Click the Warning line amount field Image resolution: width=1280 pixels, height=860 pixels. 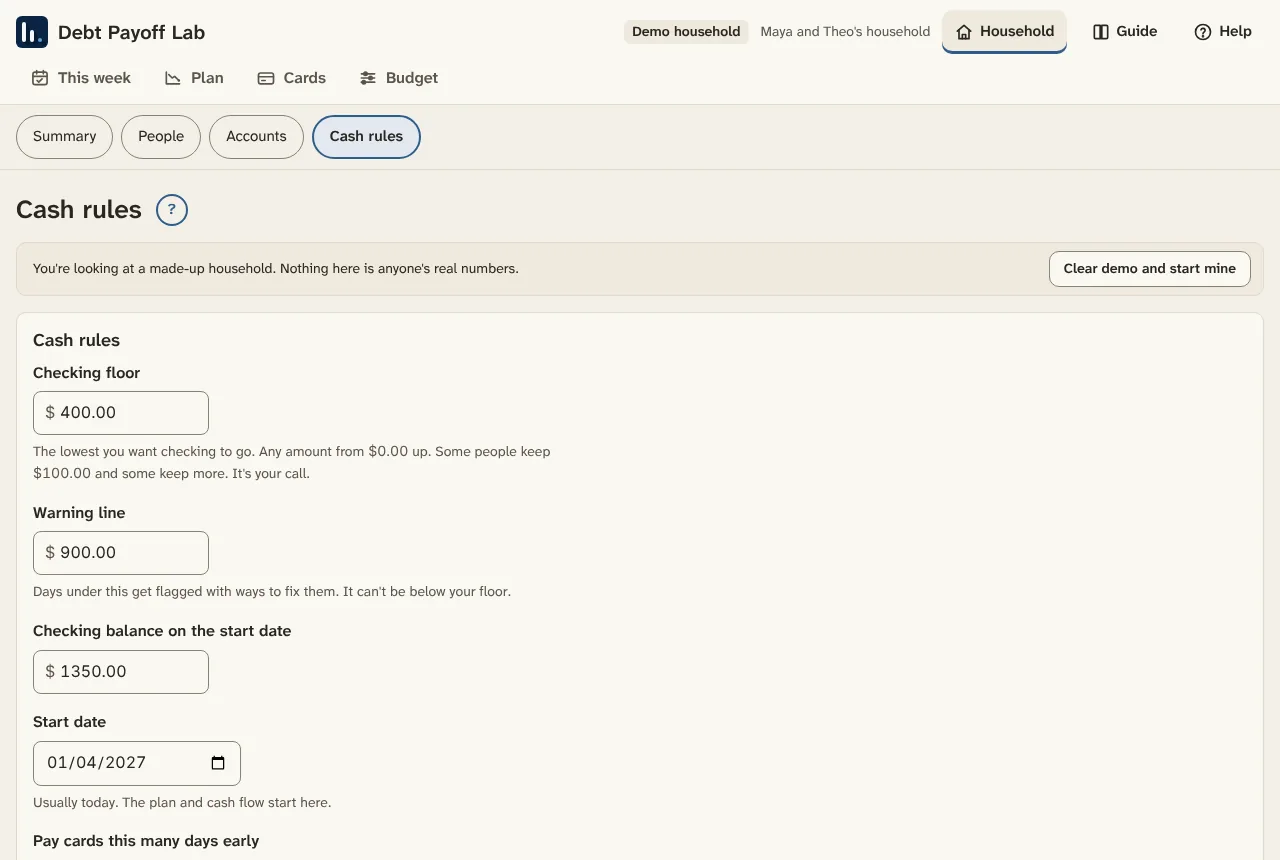[x=121, y=553]
